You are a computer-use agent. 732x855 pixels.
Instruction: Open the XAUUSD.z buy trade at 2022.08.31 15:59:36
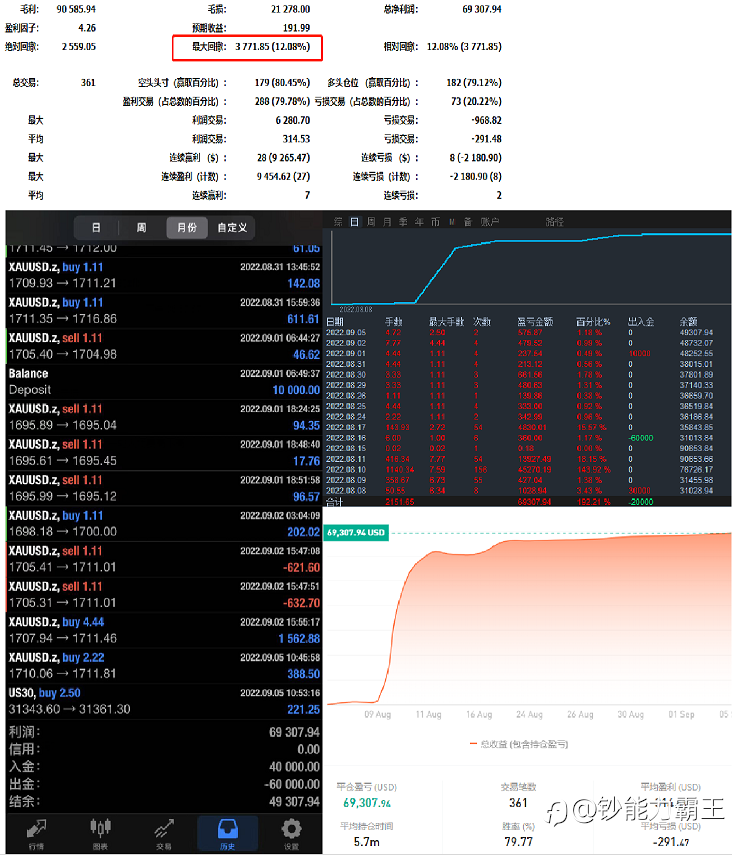[164, 311]
